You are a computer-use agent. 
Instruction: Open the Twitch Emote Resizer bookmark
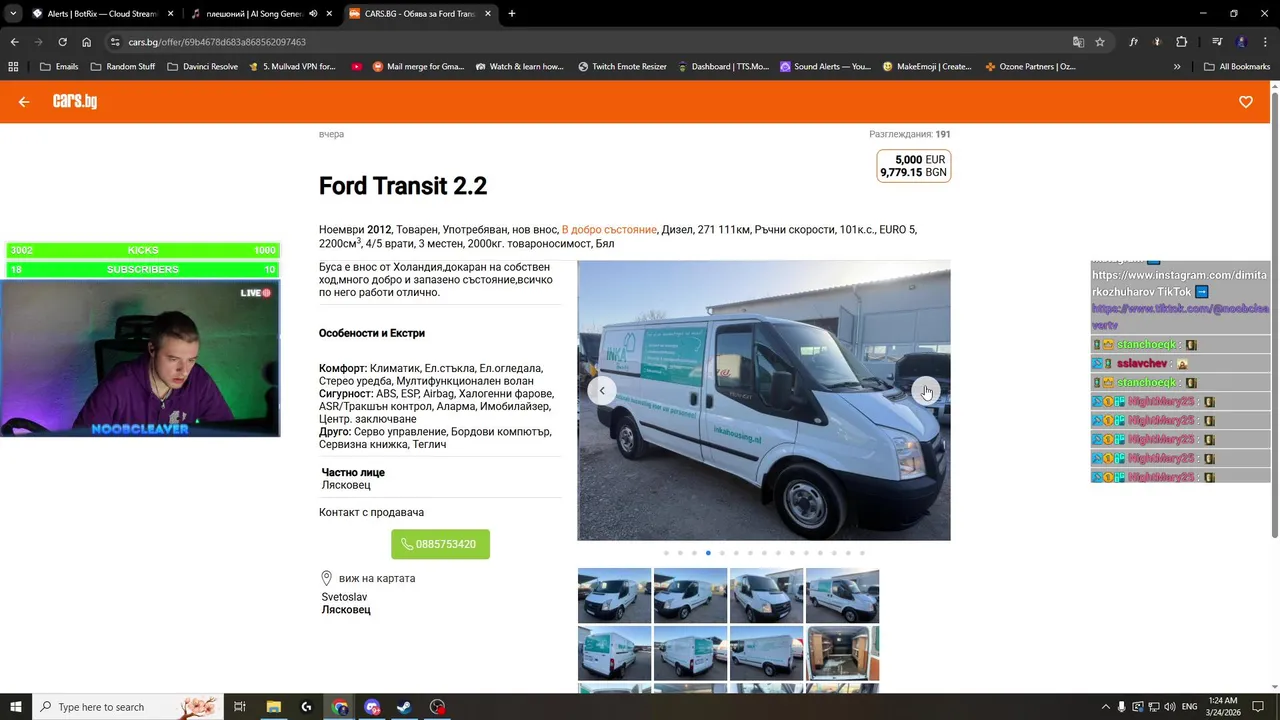tap(621, 67)
